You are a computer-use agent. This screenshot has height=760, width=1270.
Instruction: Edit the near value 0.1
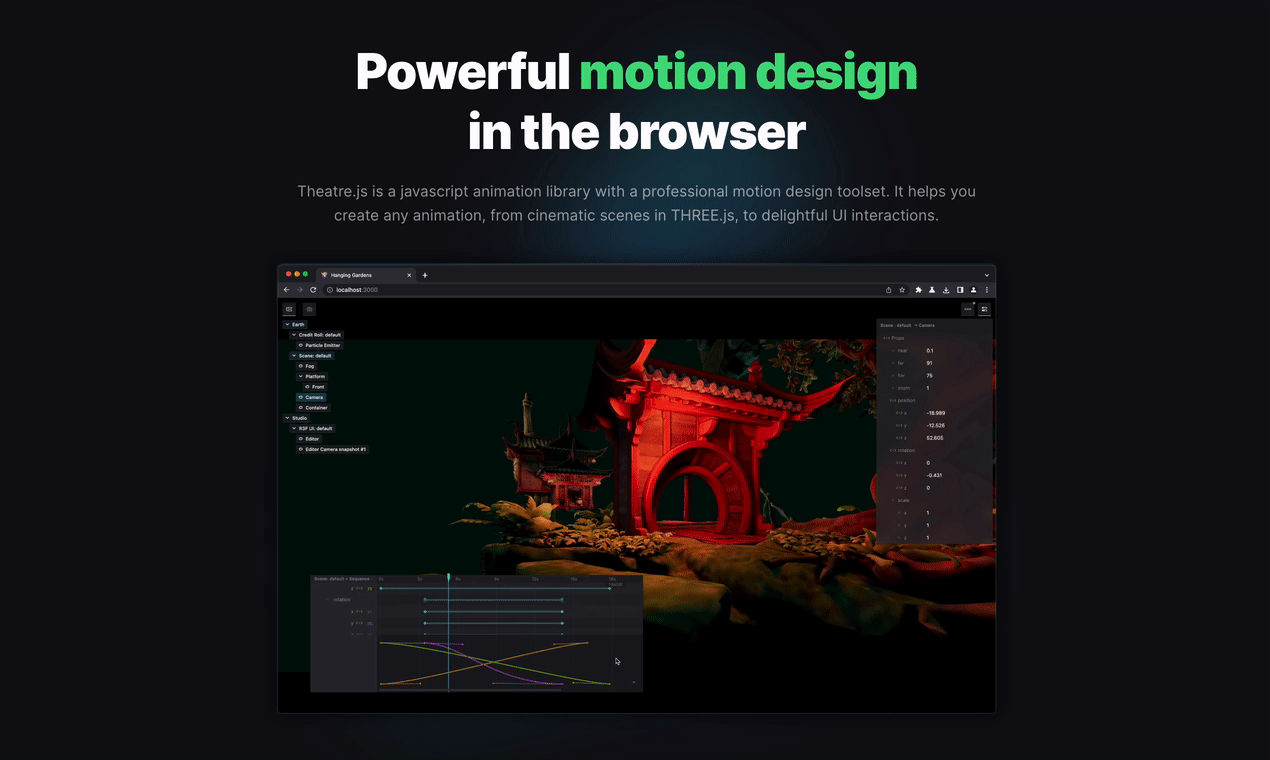(930, 351)
